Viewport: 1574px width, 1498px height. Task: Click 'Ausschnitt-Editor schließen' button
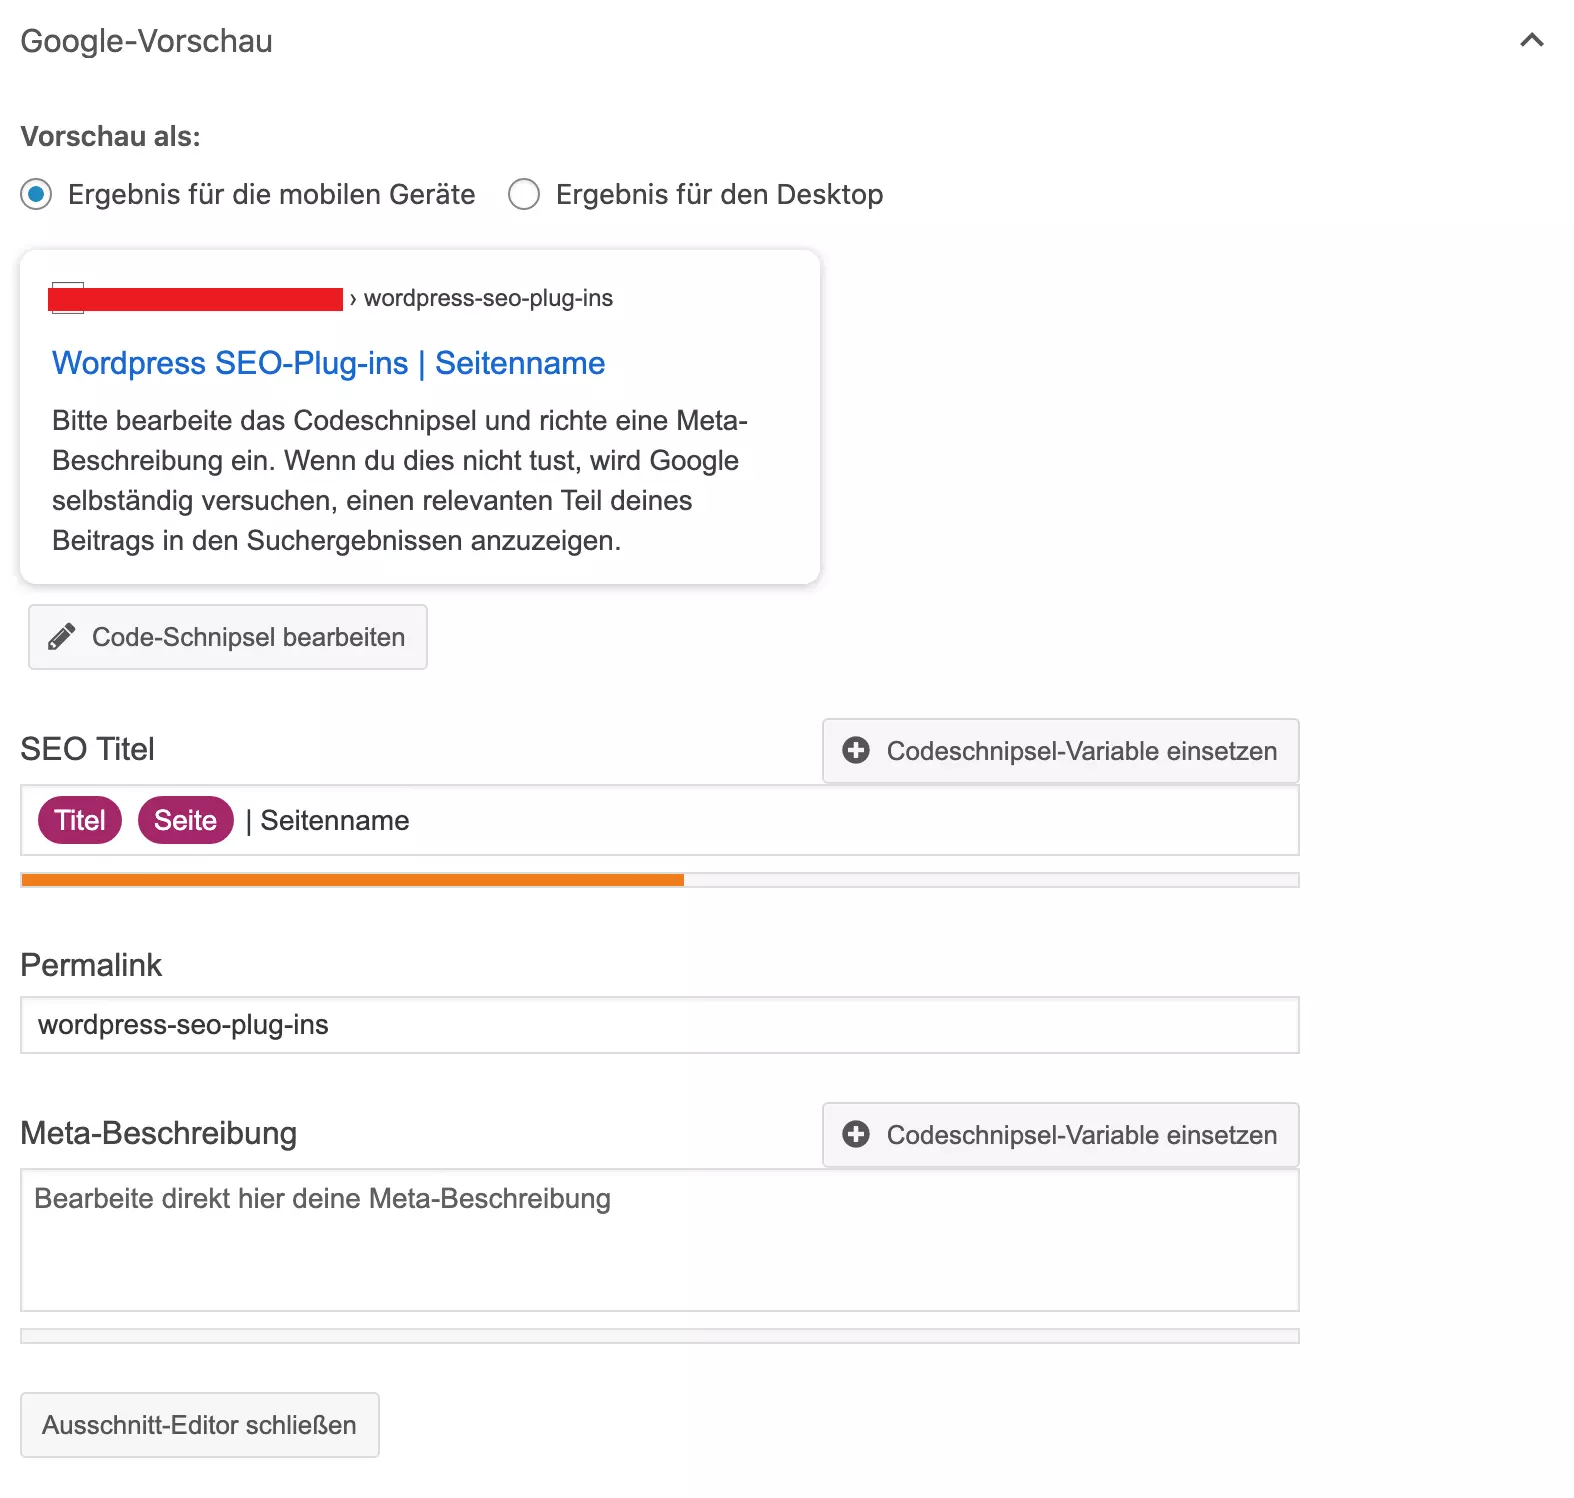(200, 1425)
